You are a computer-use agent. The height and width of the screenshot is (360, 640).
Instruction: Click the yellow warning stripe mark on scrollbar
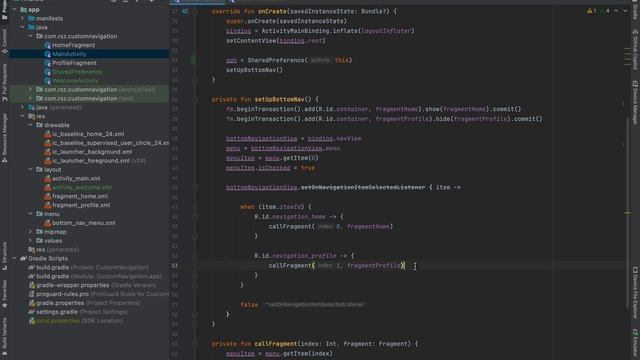(x=627, y=213)
